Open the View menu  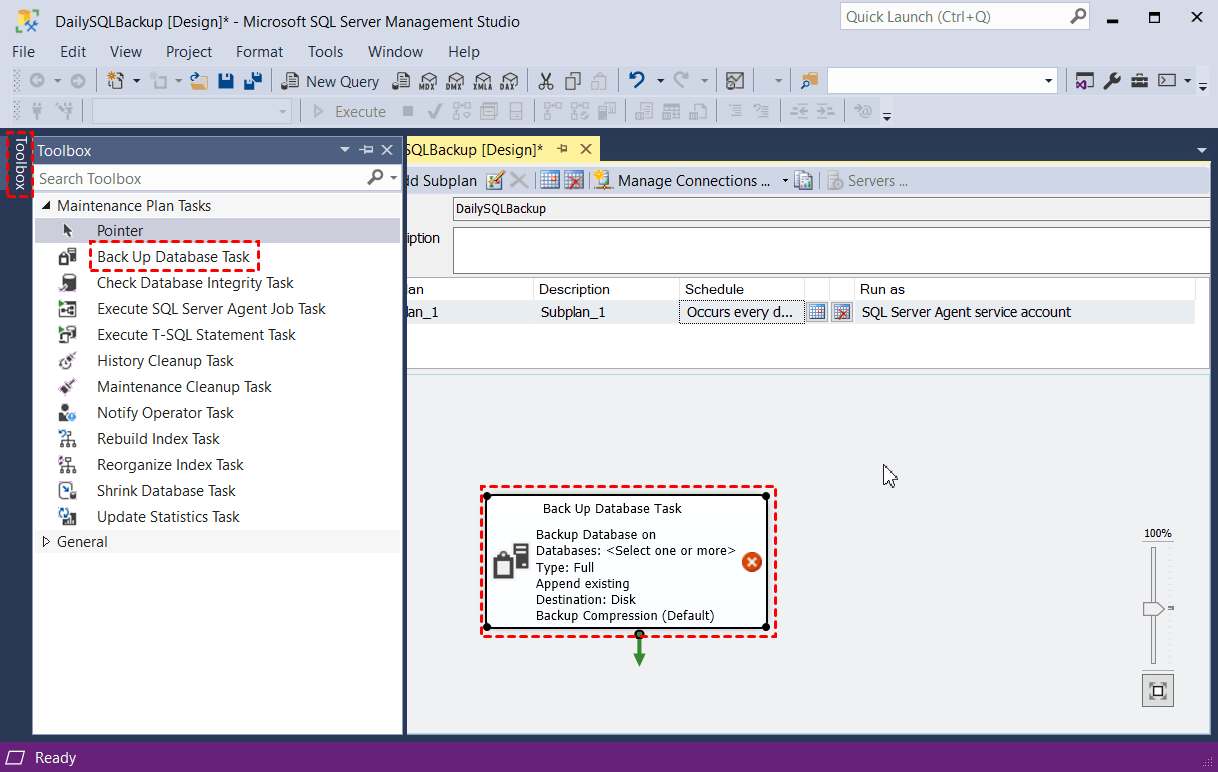[x=126, y=52]
